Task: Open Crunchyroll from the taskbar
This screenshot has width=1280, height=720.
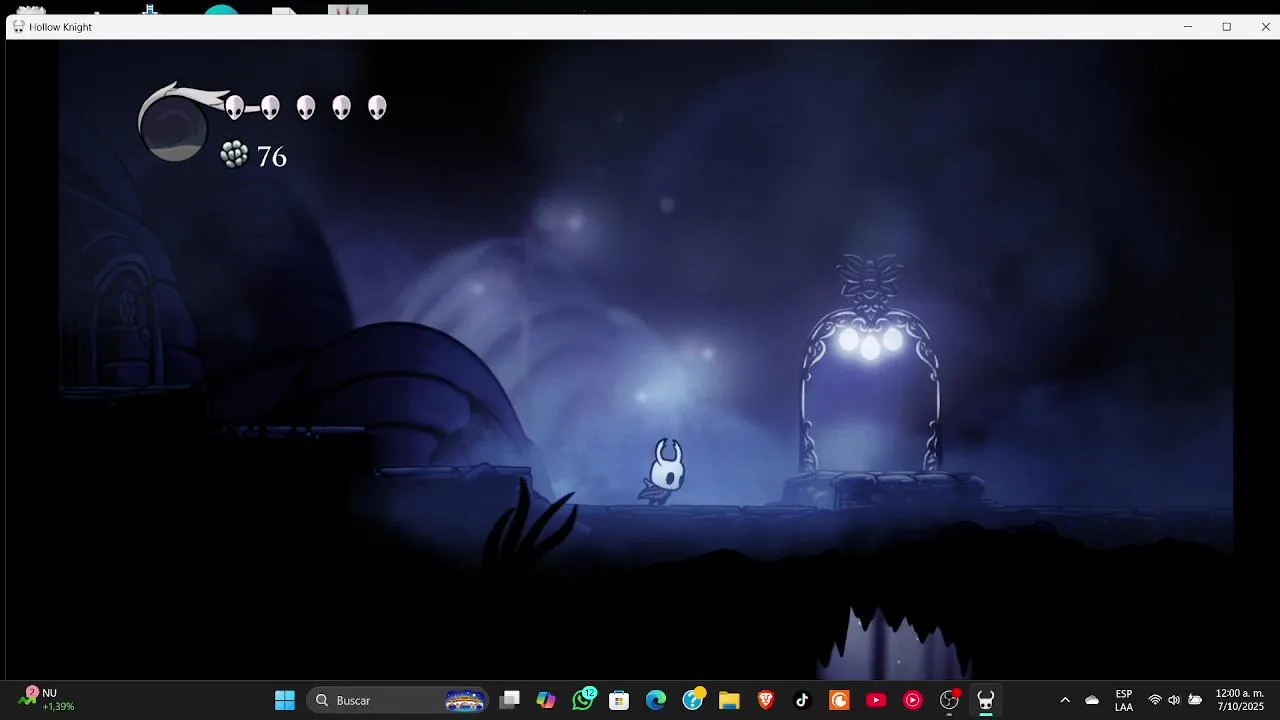Action: coord(839,700)
